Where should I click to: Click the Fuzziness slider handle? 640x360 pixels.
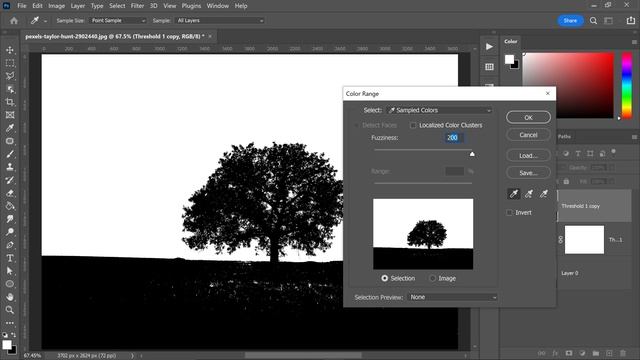[x=472, y=154]
